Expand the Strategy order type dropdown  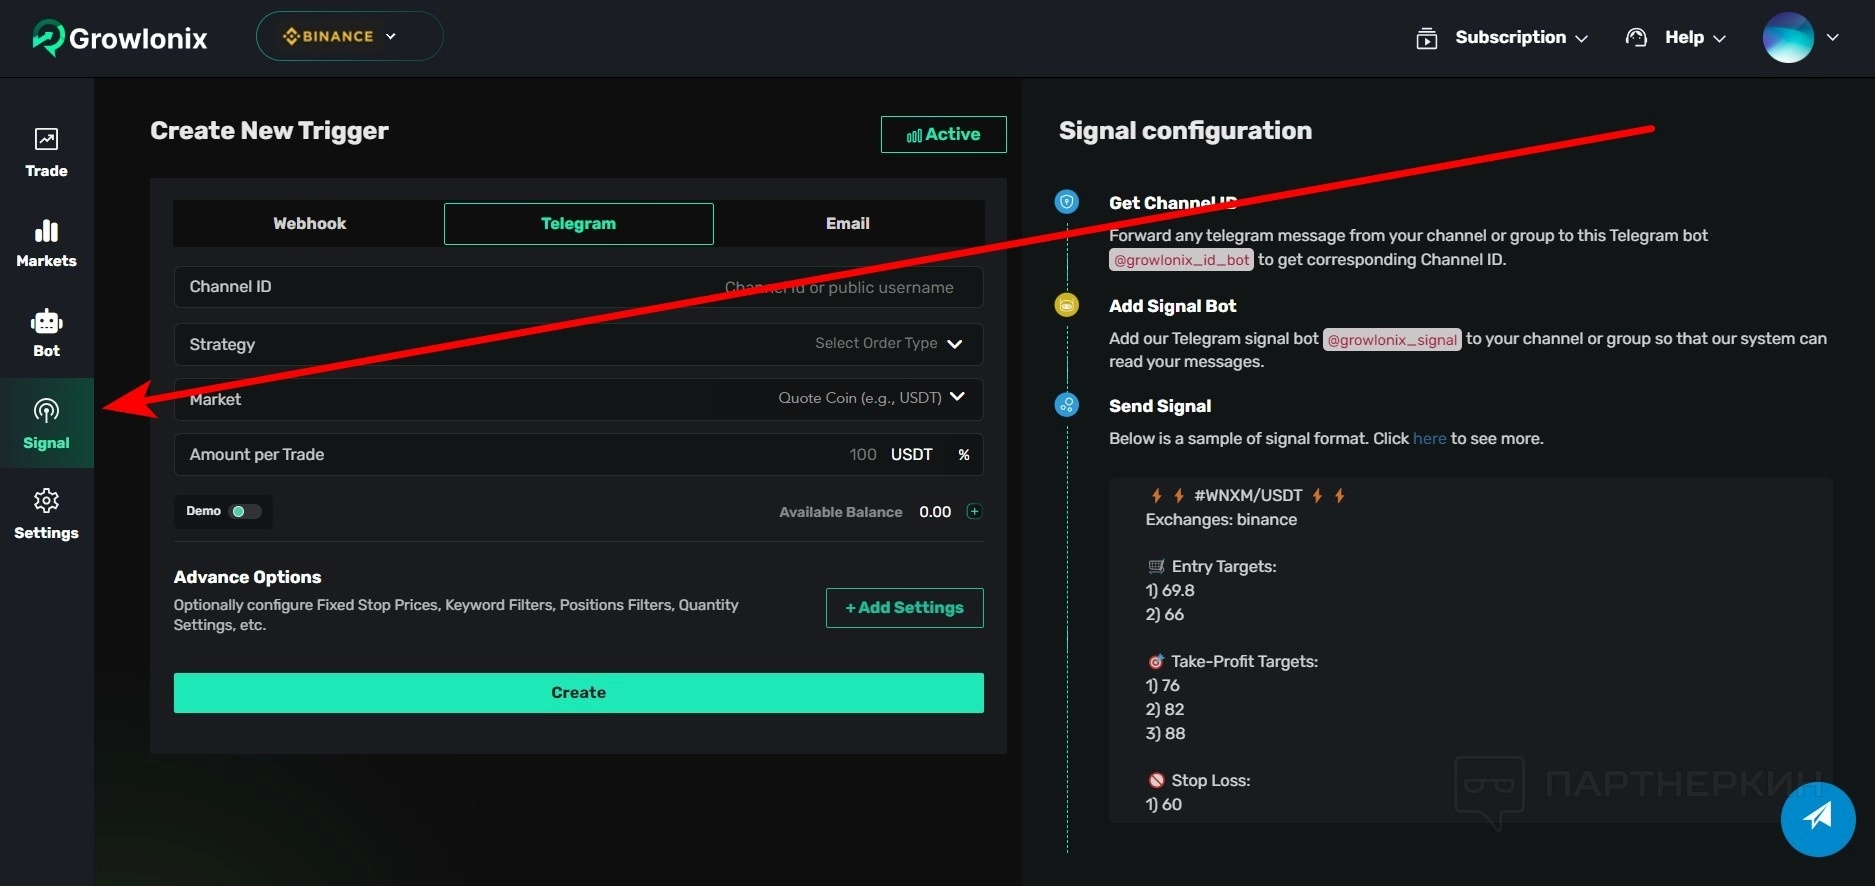click(888, 344)
